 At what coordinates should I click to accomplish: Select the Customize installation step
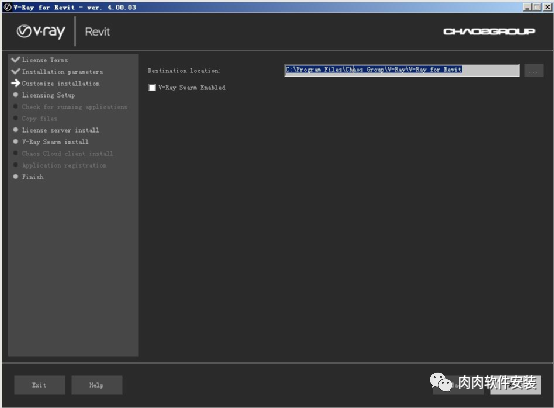(60, 83)
